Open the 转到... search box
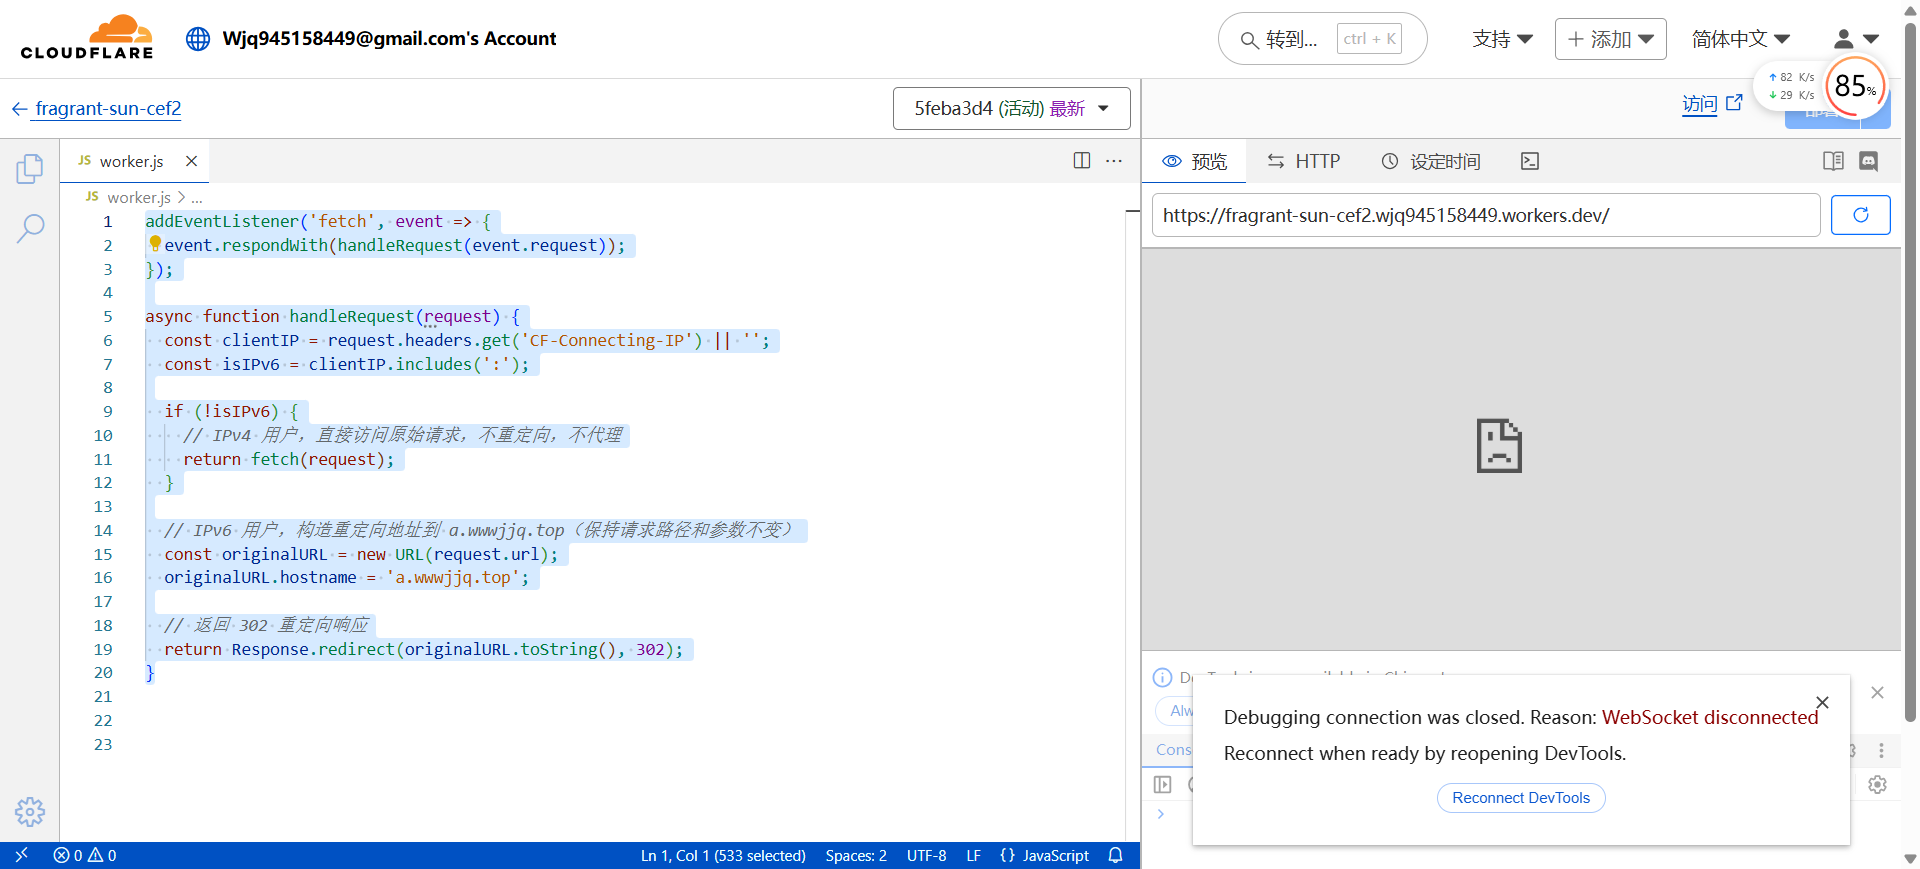1920x869 pixels. click(x=1322, y=39)
